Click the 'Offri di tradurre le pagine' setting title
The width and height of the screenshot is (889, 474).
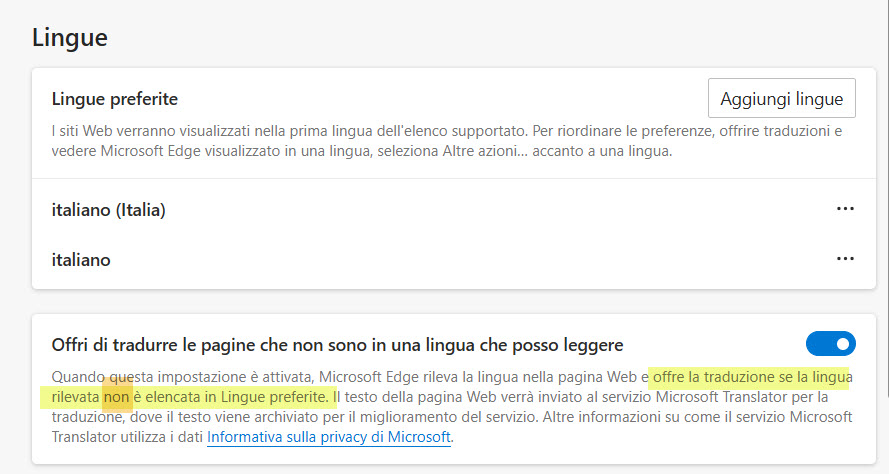(x=337, y=345)
